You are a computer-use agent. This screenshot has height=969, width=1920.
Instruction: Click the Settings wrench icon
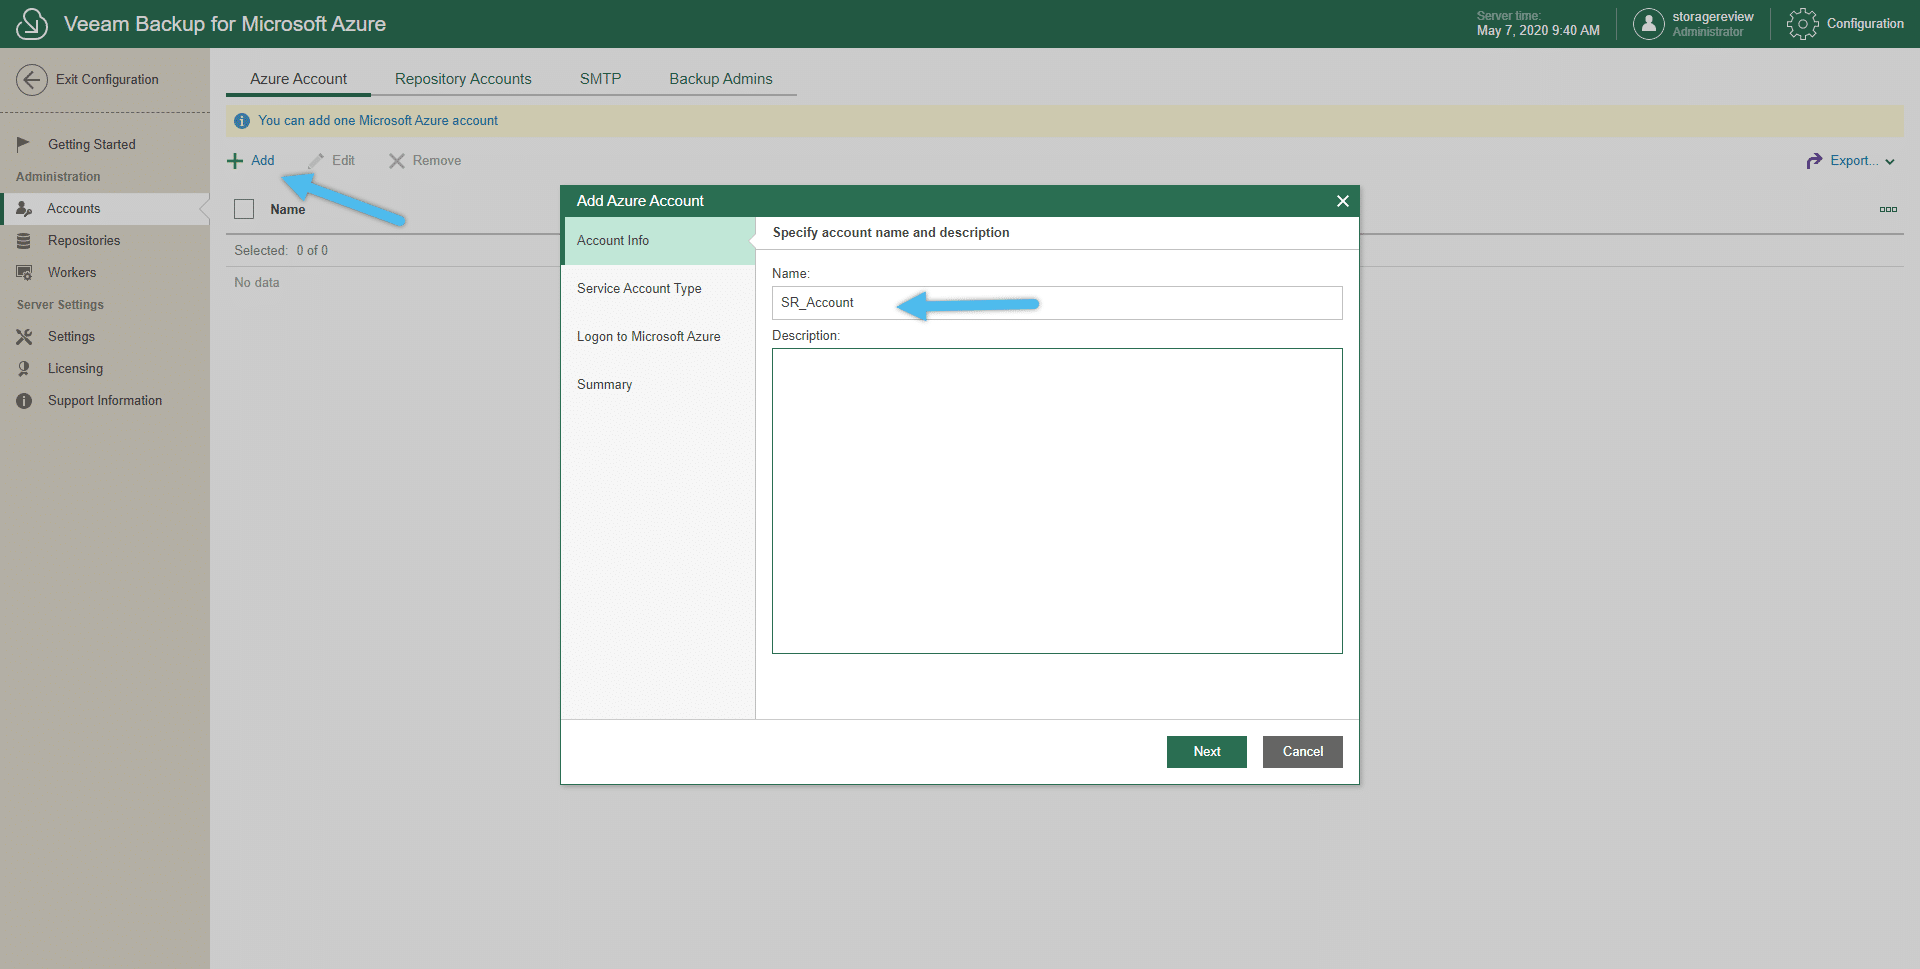[x=24, y=337]
